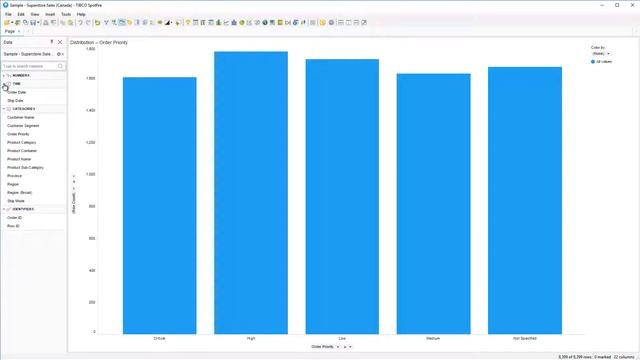This screenshot has height=360, width=640.
Task: Add a new page with the plus tab
Action: [x=28, y=31]
